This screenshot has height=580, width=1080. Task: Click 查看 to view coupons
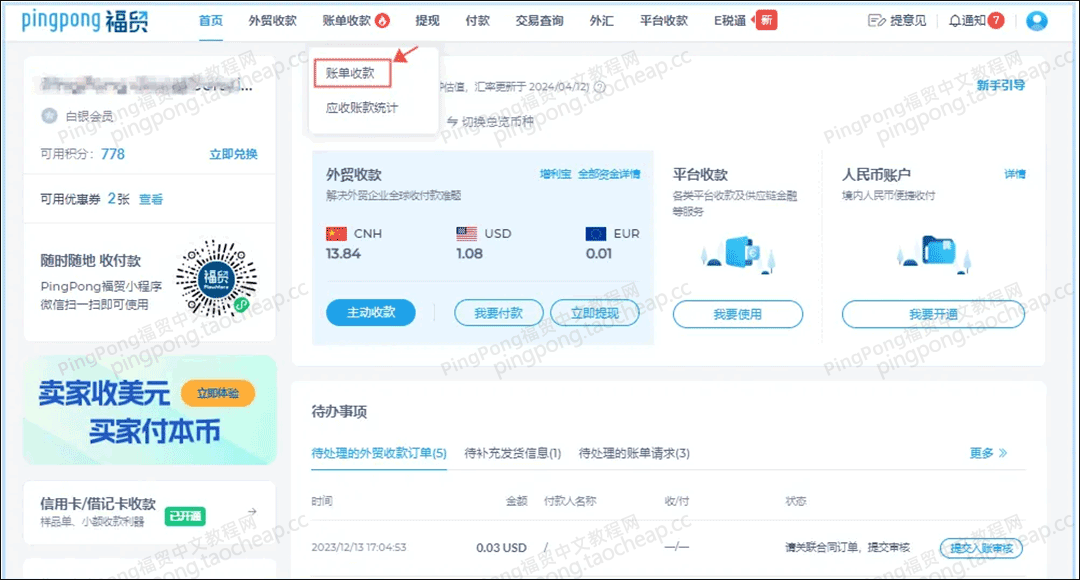pyautogui.click(x=151, y=199)
